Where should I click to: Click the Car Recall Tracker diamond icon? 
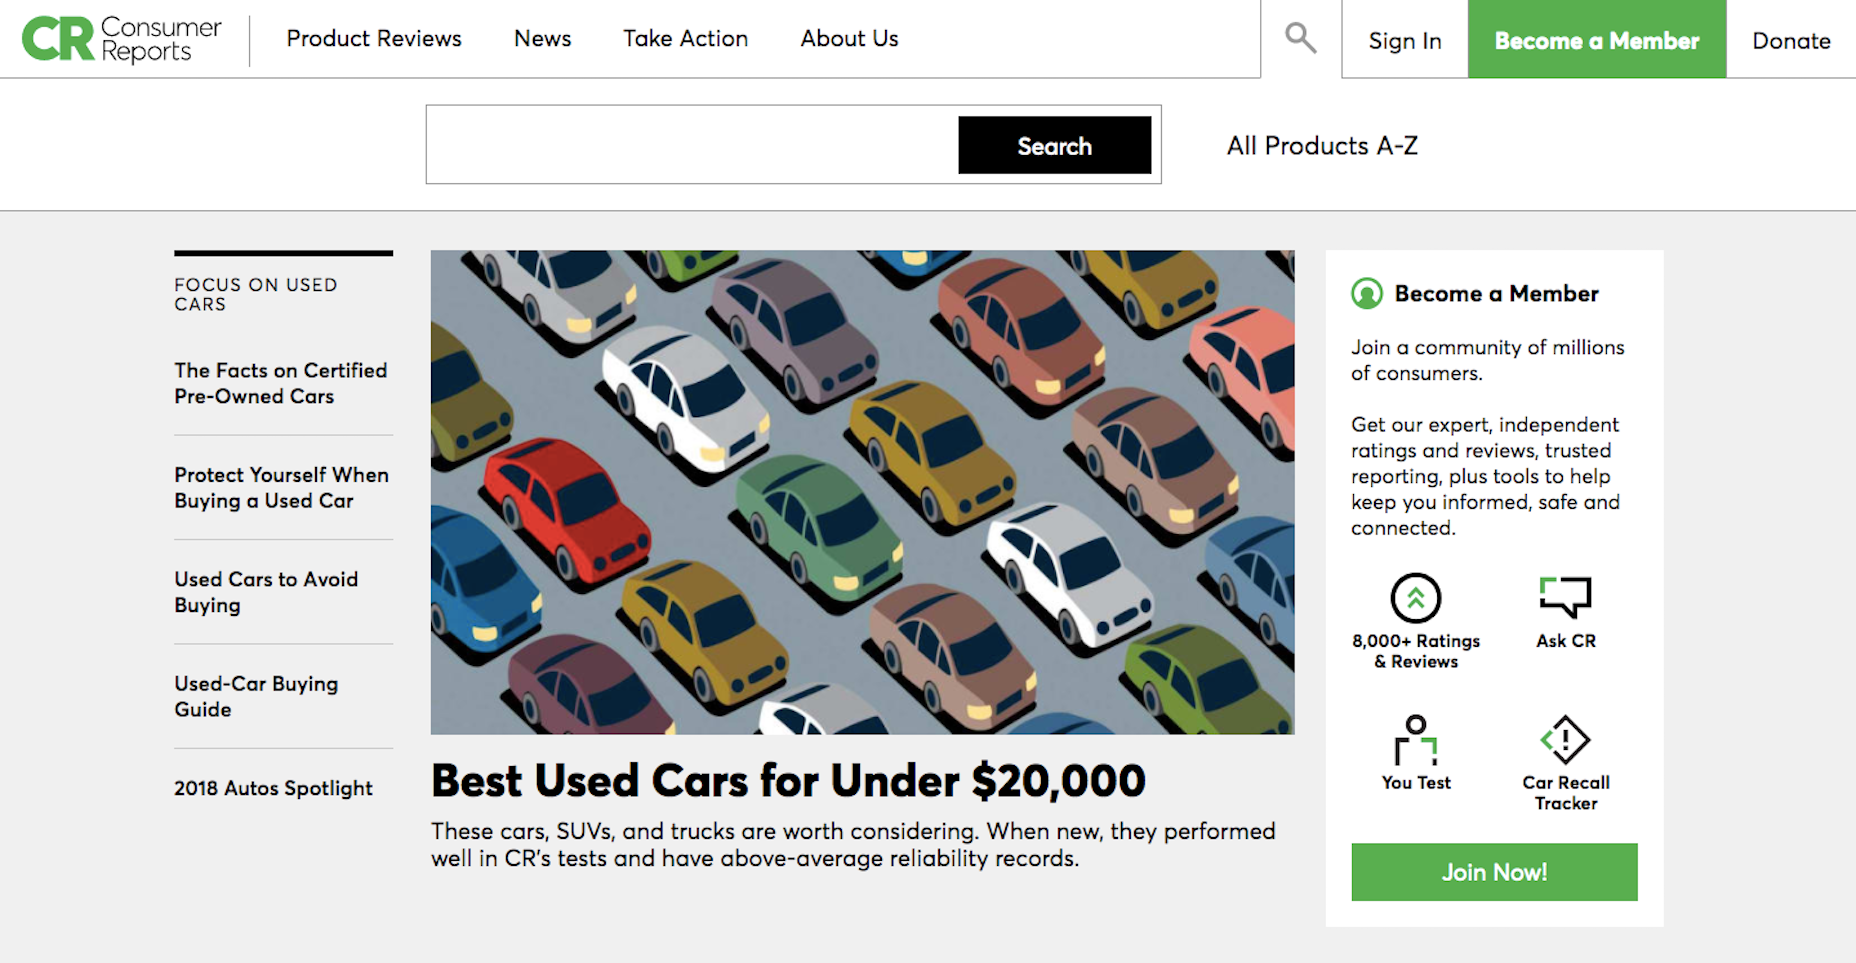pyautogui.click(x=1565, y=740)
